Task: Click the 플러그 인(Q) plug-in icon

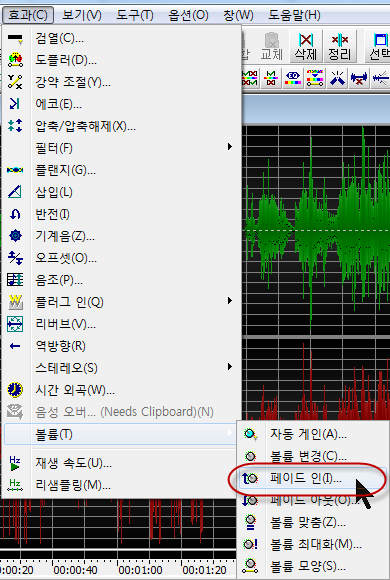Action: [15, 302]
